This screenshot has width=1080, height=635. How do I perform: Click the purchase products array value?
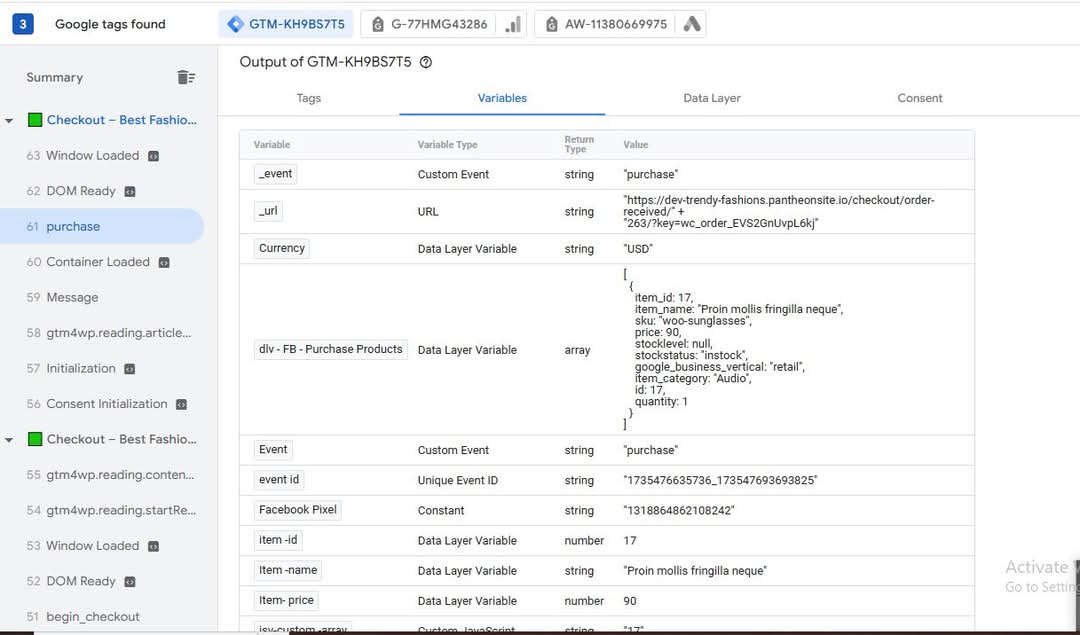click(733, 349)
